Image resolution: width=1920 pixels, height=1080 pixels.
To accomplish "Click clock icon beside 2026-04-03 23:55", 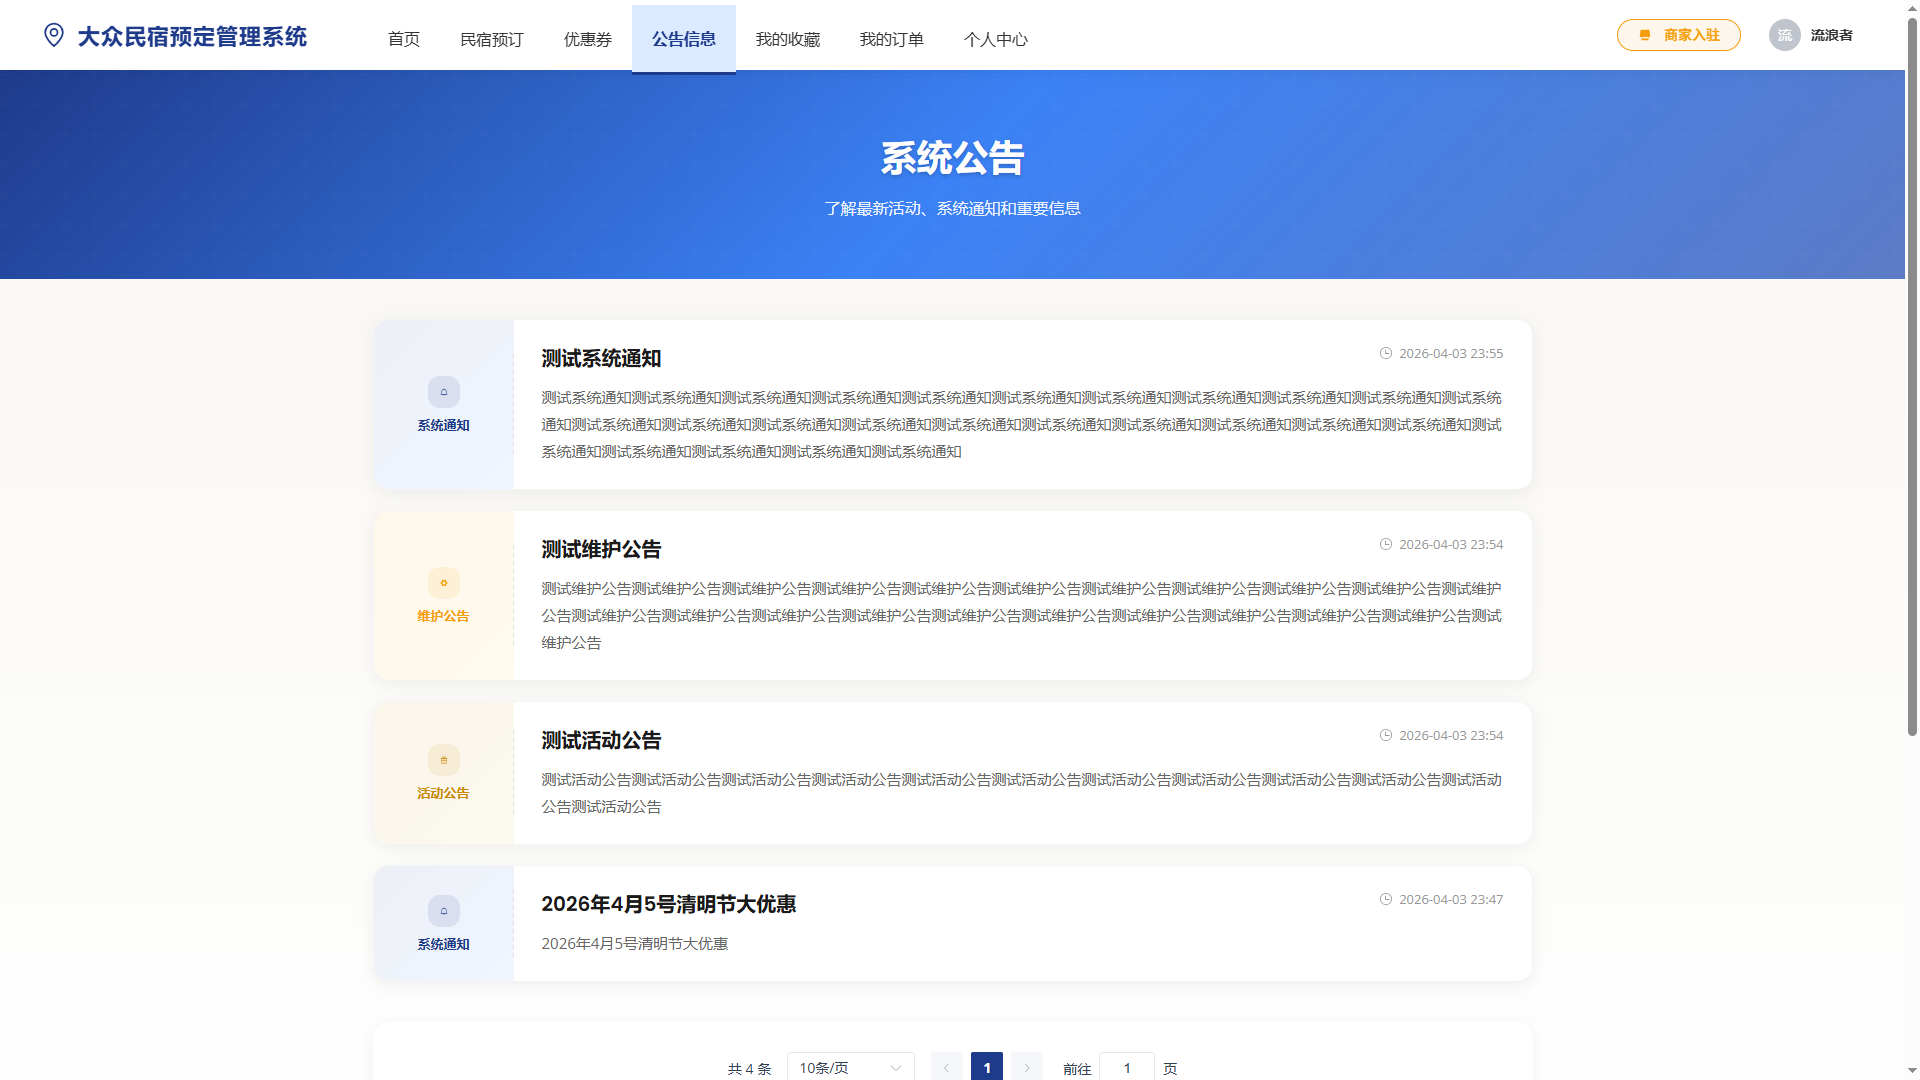I will coord(1386,353).
